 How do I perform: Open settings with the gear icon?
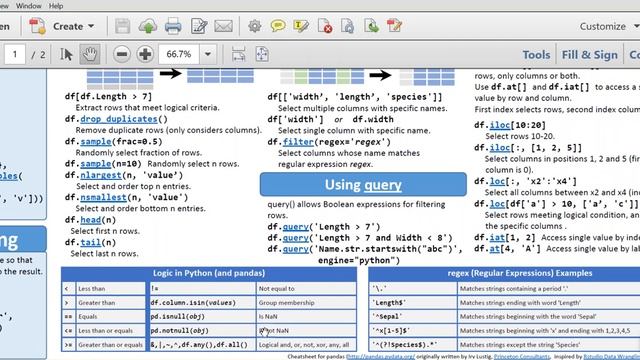[x=255, y=26]
